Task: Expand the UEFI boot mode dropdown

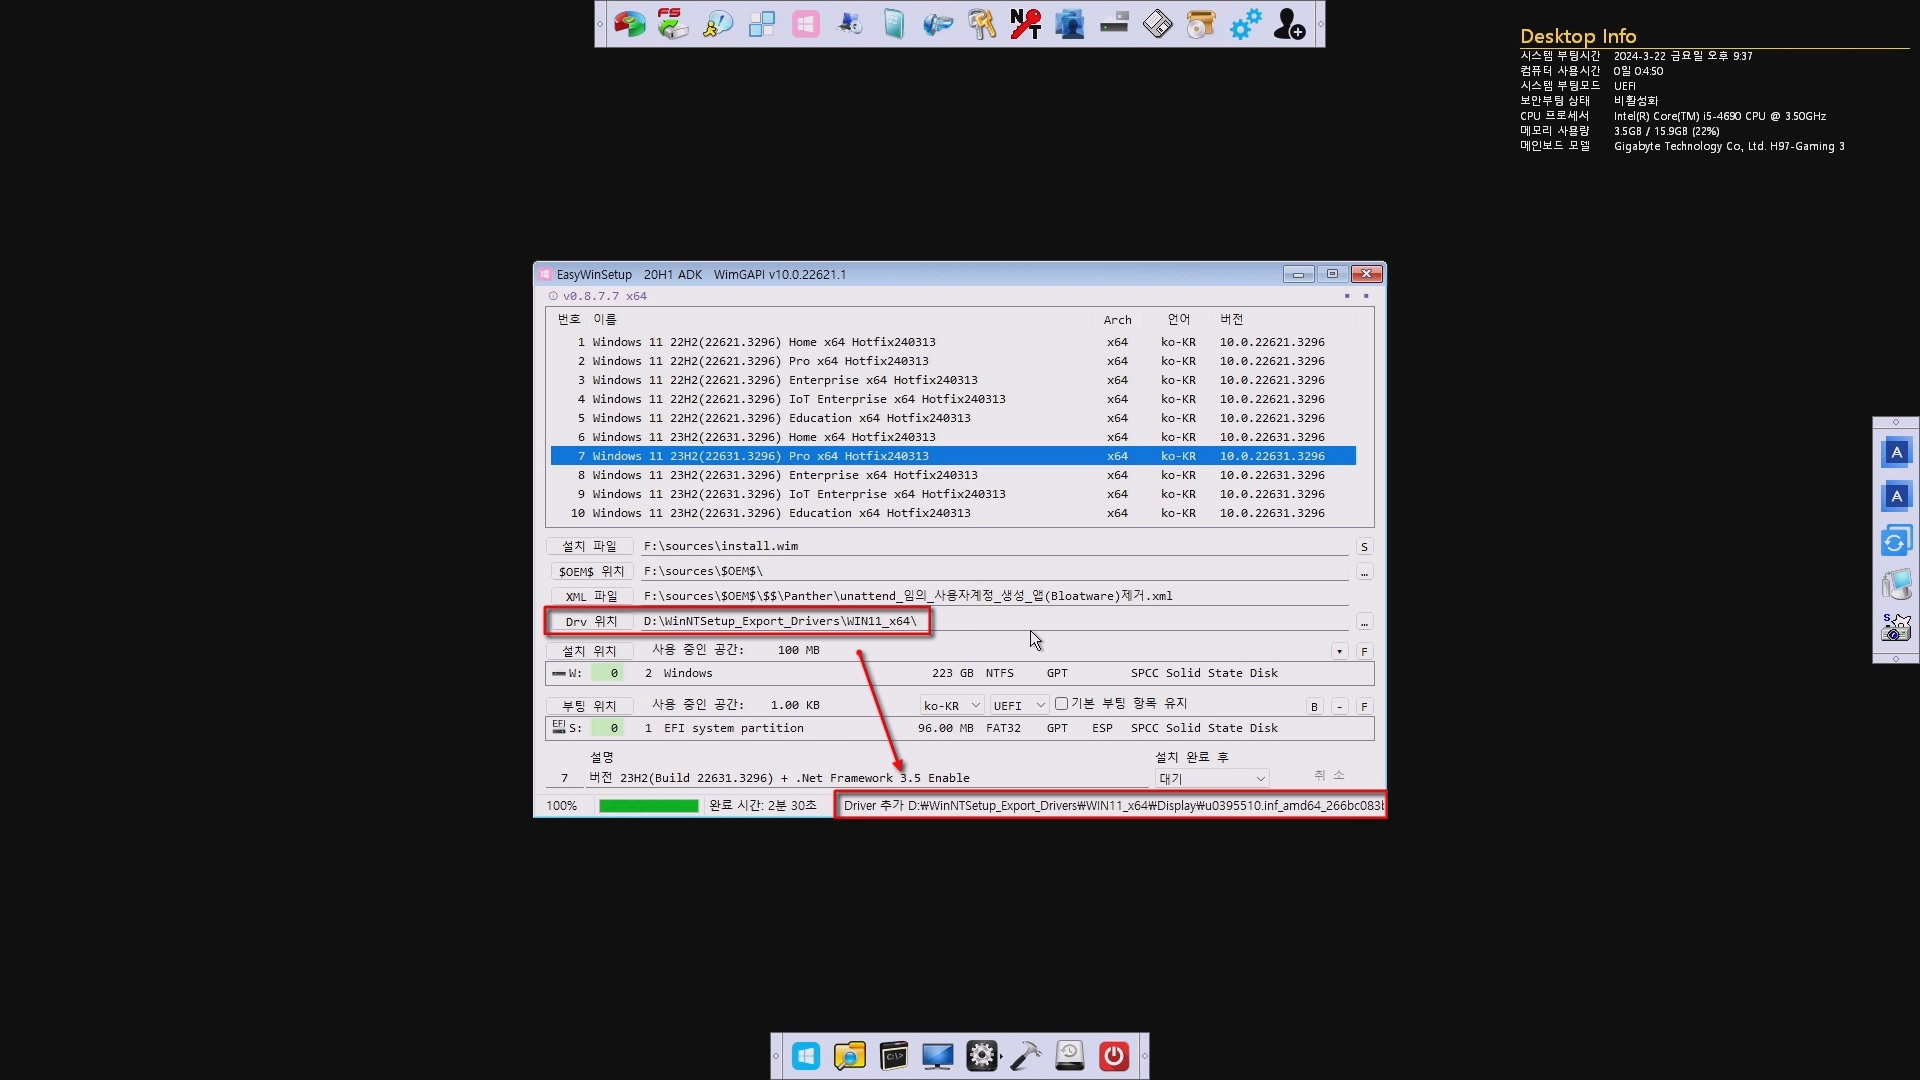Action: point(1018,706)
